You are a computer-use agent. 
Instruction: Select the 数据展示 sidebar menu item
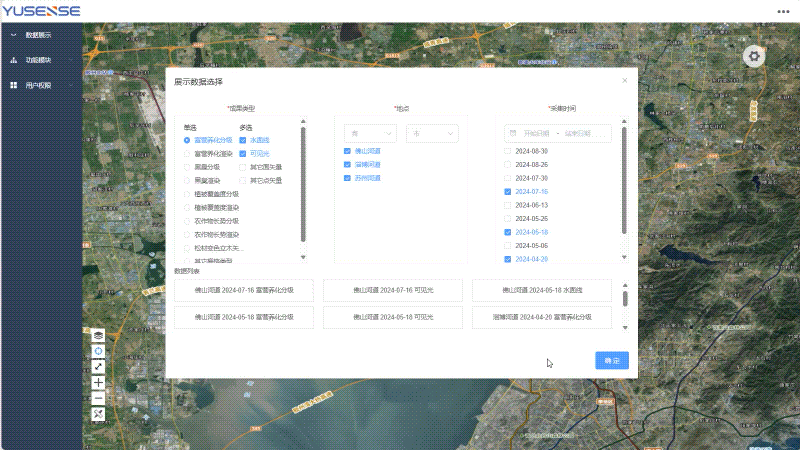[40, 35]
